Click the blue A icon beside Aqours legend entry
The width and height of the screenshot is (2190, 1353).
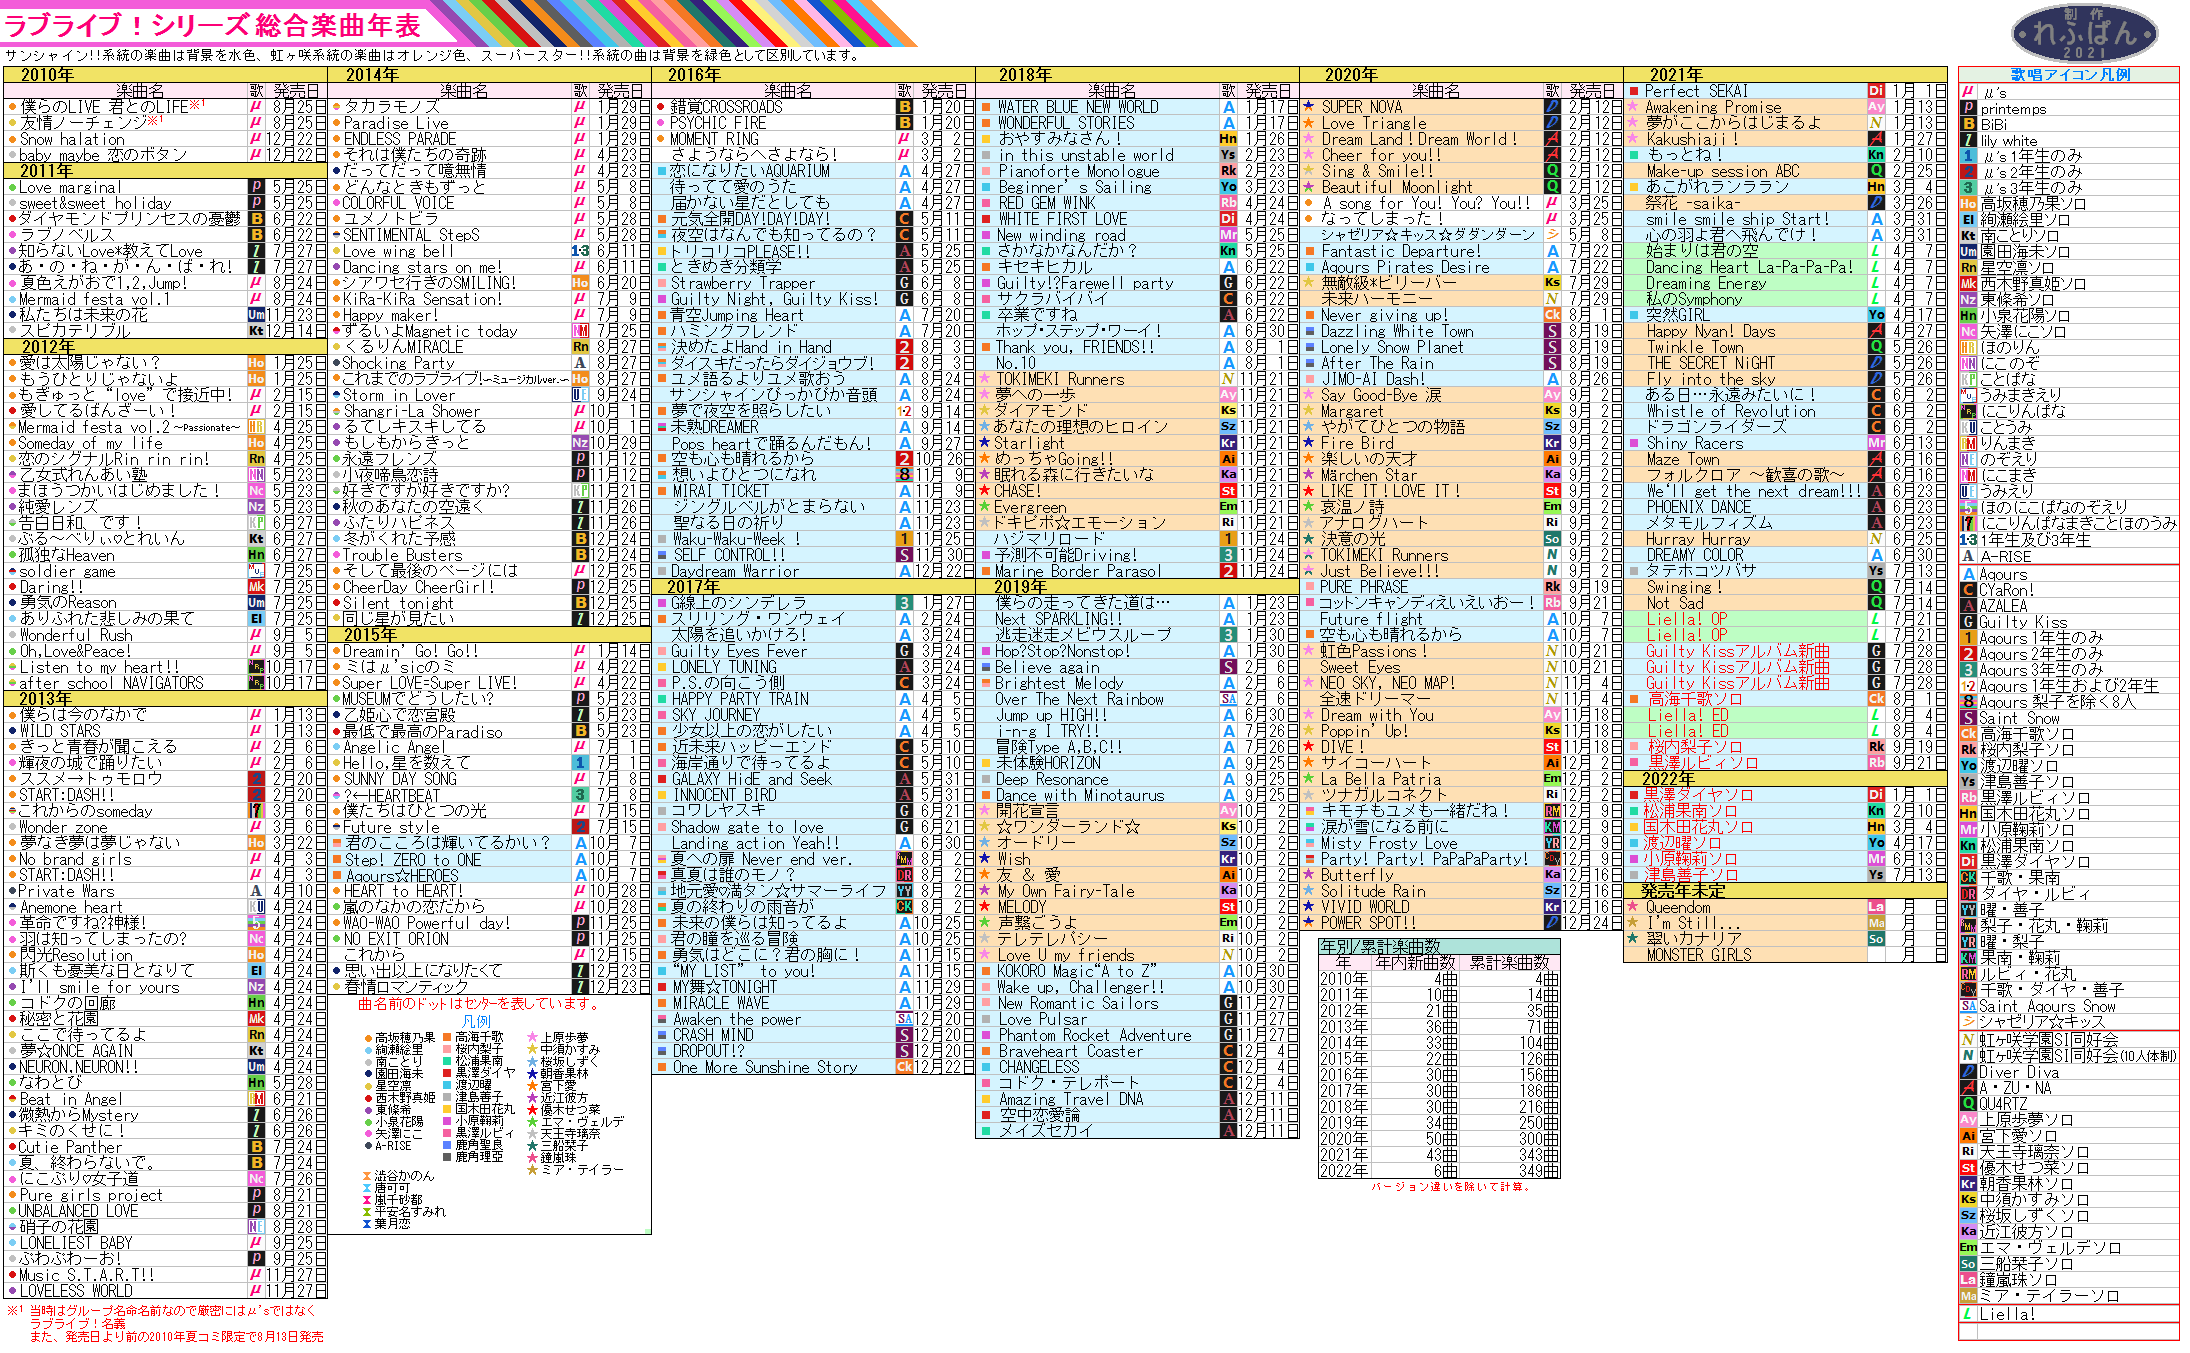(x=1967, y=574)
